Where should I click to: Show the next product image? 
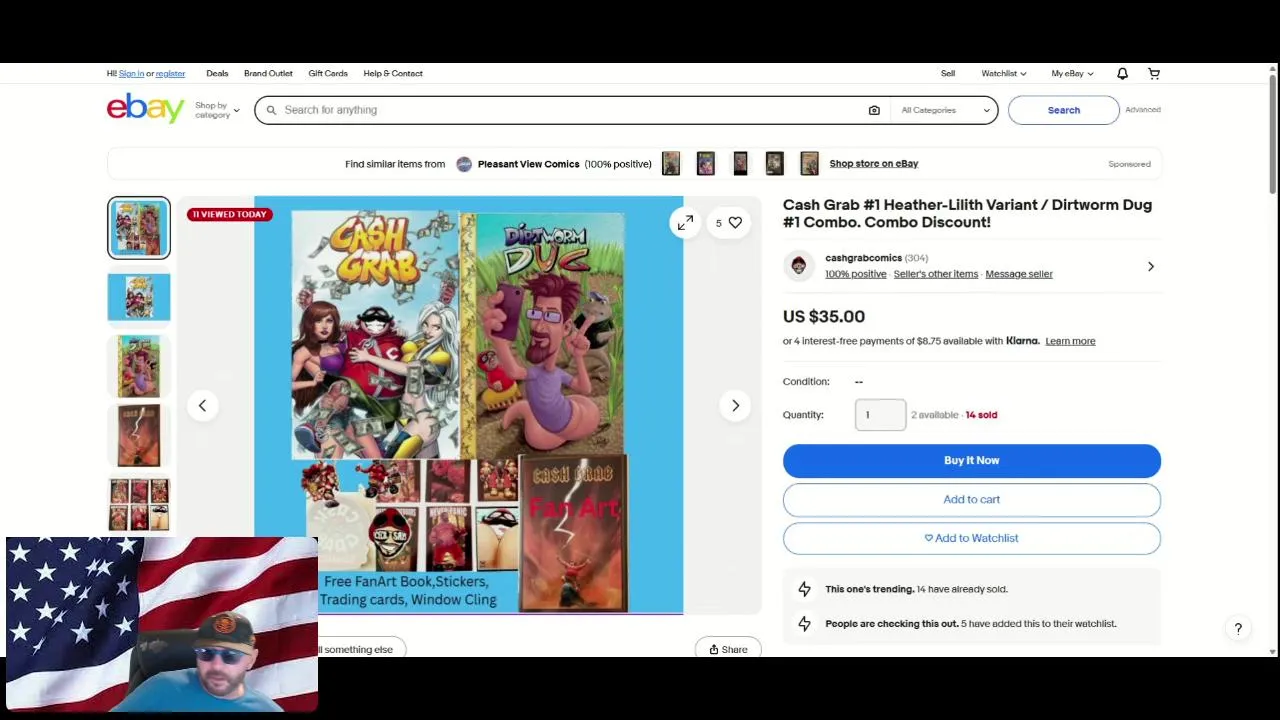point(735,405)
